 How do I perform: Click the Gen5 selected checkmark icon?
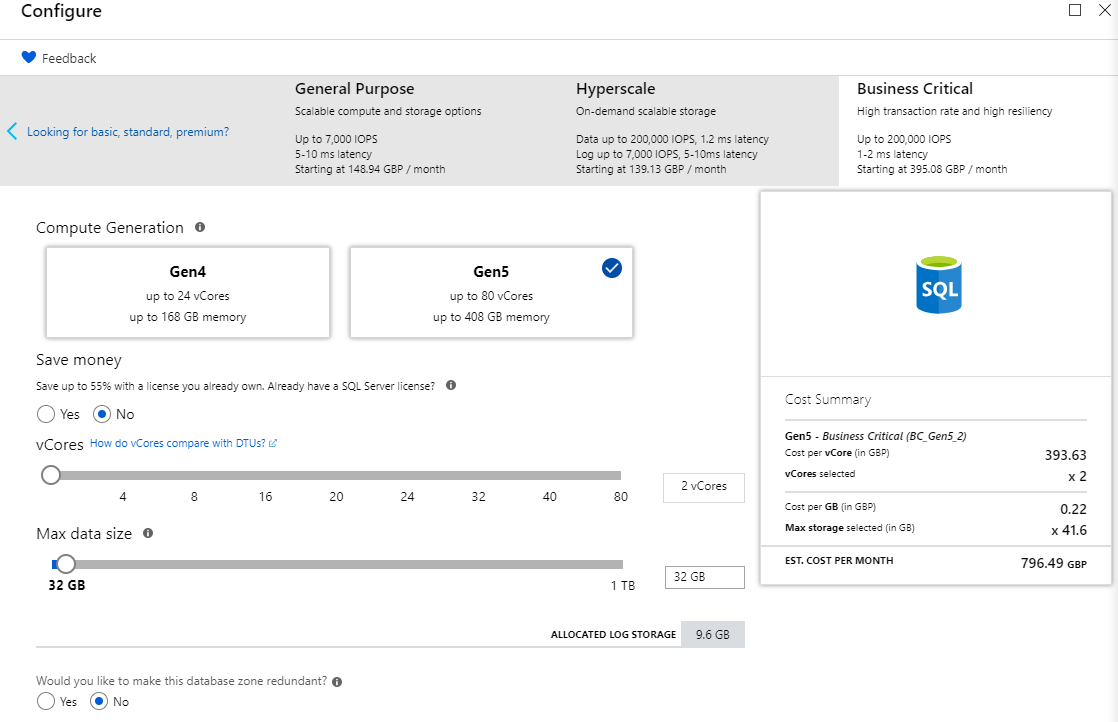point(612,268)
